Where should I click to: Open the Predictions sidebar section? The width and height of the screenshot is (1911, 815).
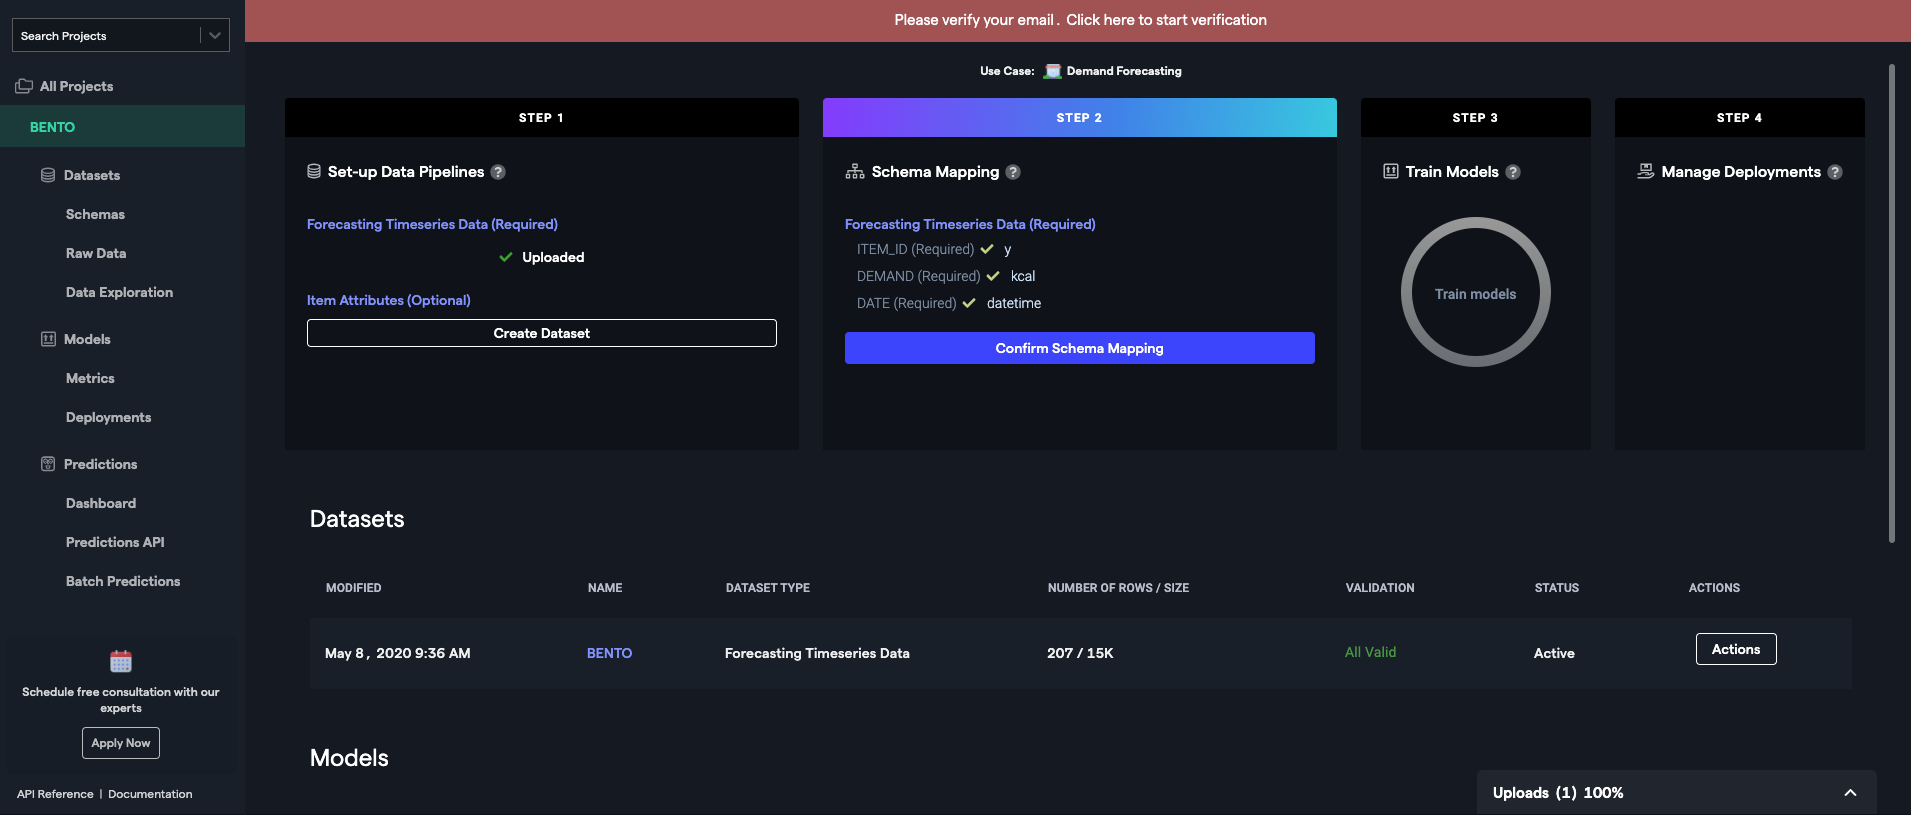pos(100,464)
